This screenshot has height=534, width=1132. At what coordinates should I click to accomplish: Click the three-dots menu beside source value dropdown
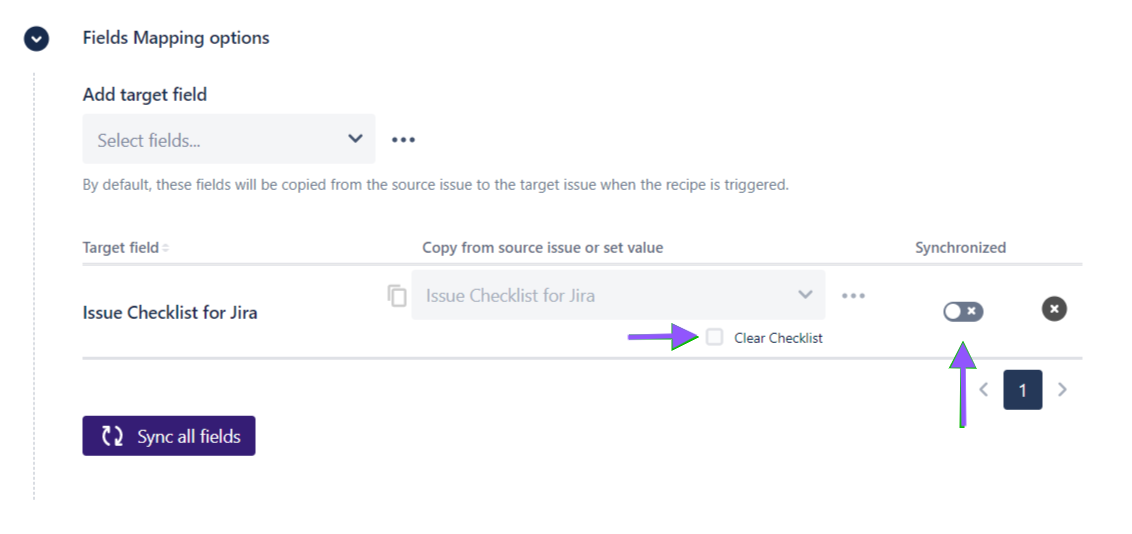click(853, 296)
